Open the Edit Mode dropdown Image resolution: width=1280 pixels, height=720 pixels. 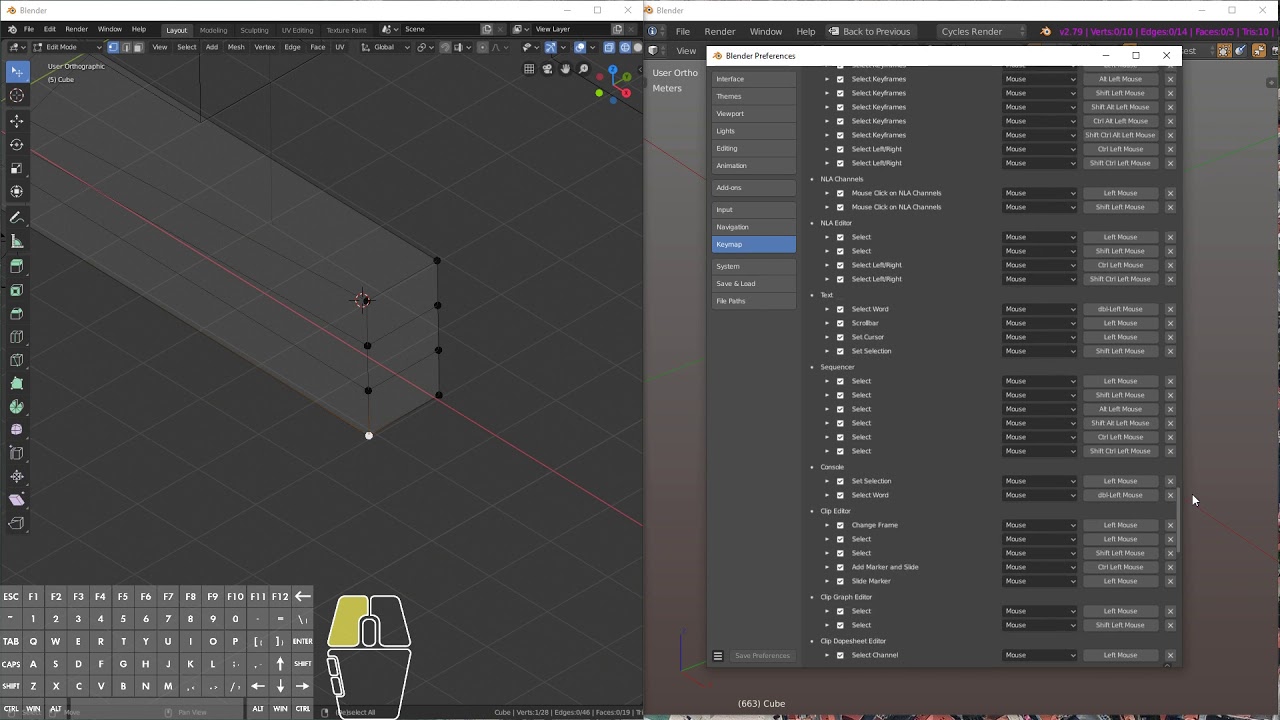67,47
